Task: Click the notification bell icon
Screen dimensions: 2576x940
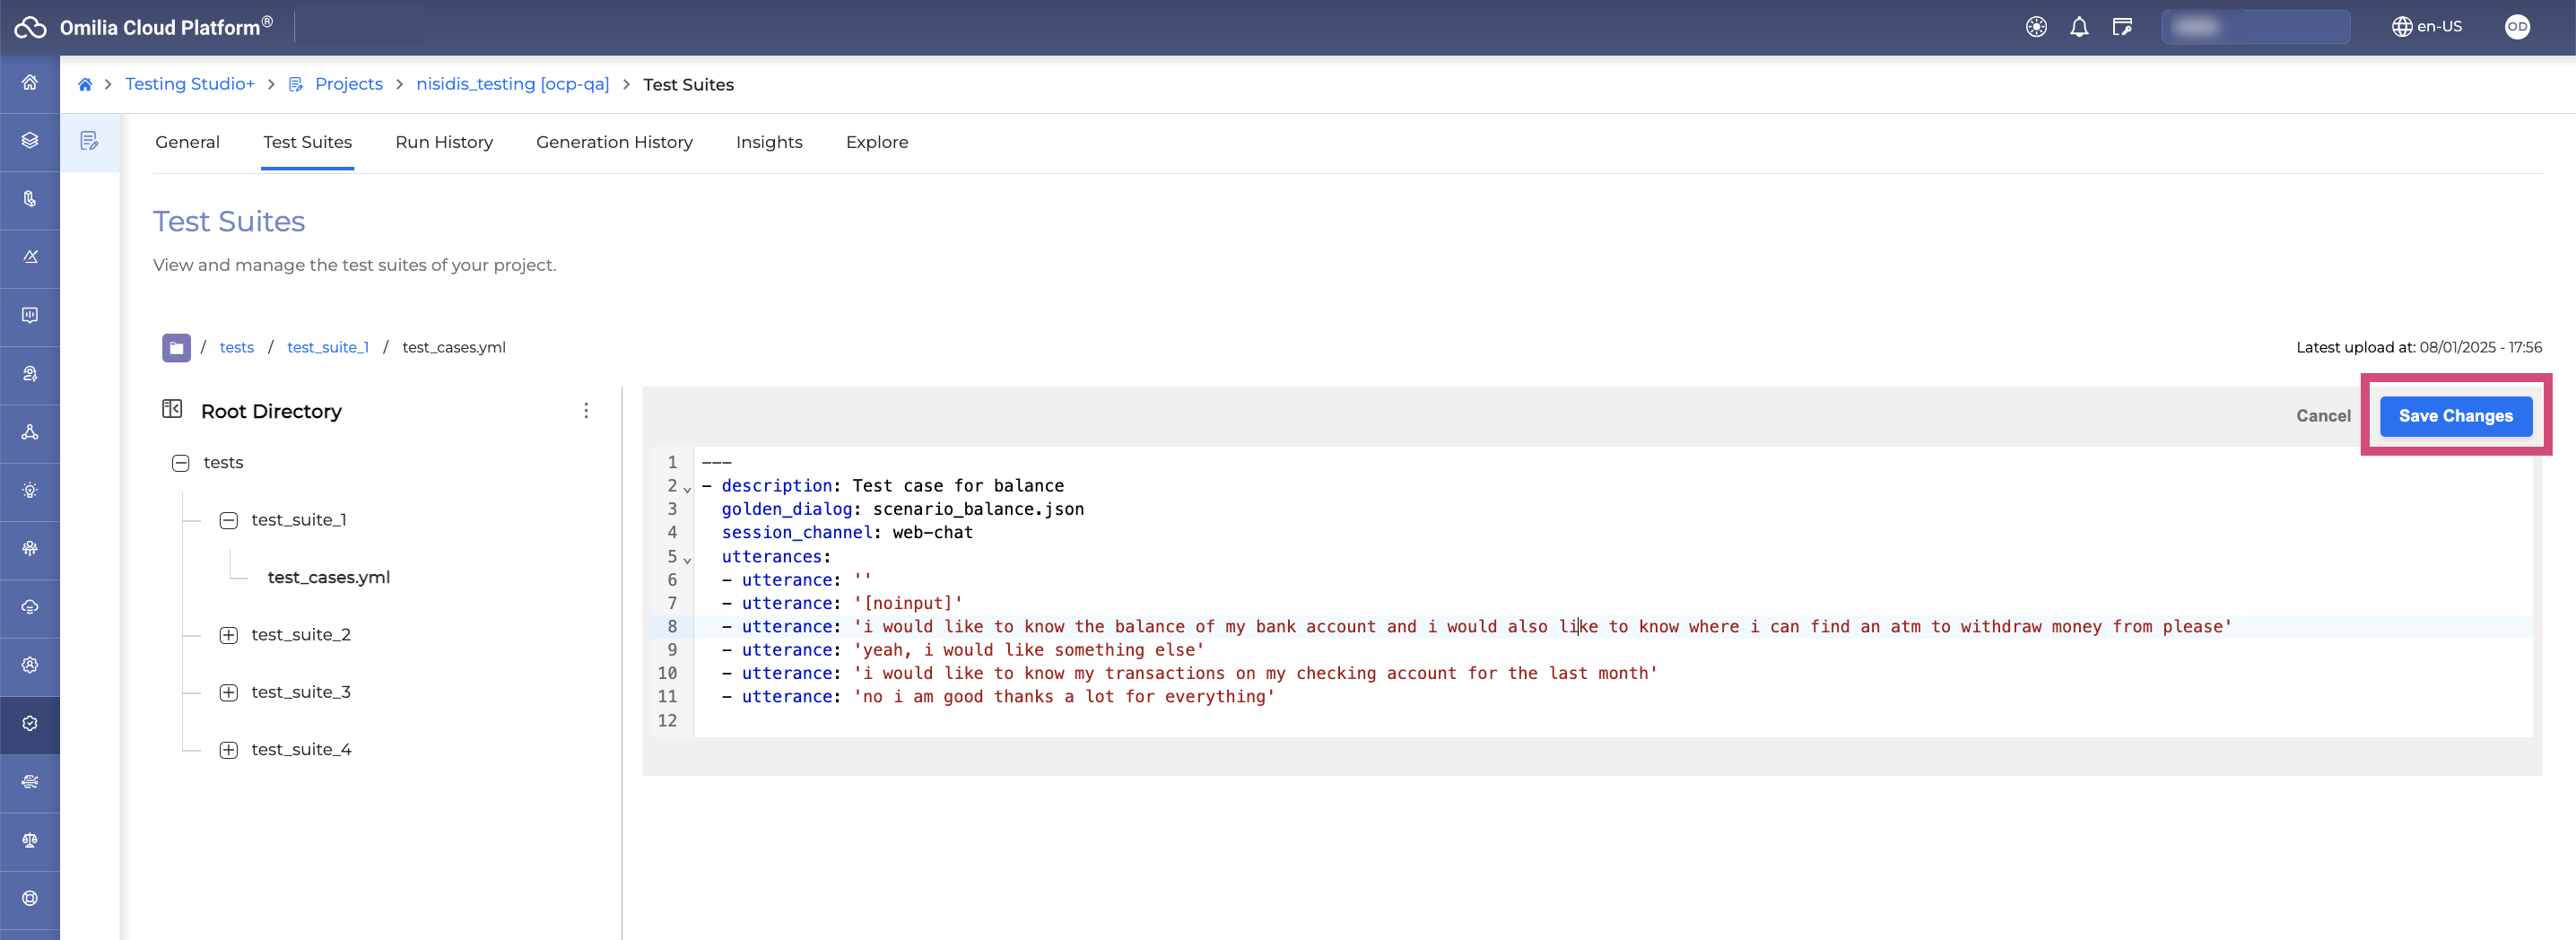Action: [x=2079, y=27]
